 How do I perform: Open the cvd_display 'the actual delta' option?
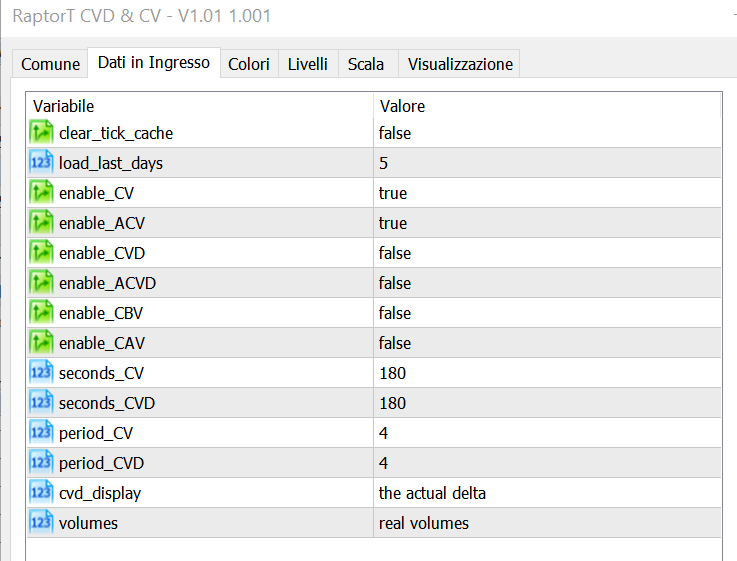432,493
